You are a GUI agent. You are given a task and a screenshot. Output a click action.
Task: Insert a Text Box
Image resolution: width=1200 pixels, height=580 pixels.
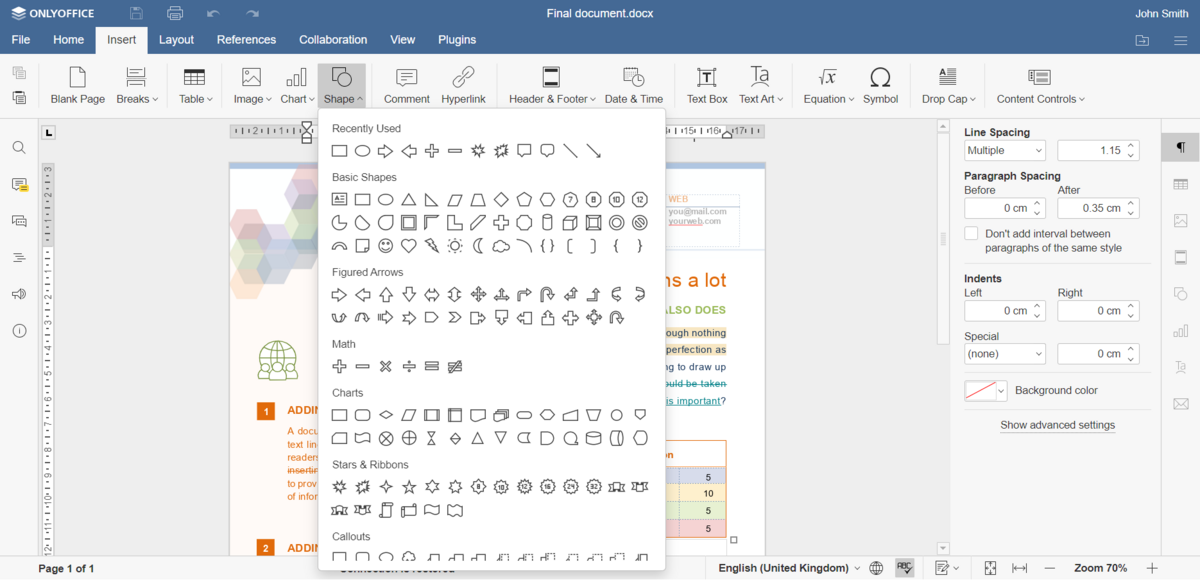pyautogui.click(x=707, y=86)
